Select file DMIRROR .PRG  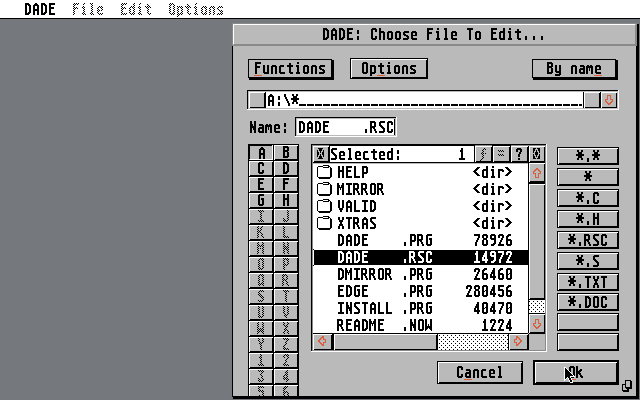(421, 274)
